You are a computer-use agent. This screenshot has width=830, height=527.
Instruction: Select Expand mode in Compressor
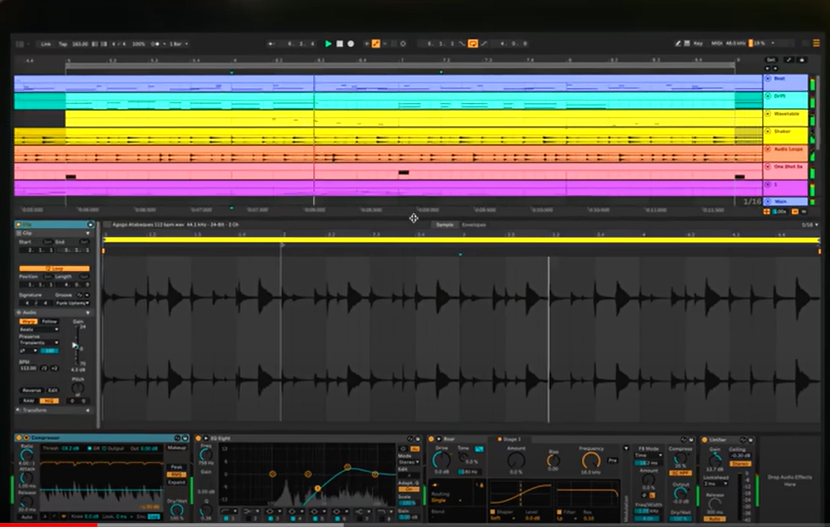176,482
